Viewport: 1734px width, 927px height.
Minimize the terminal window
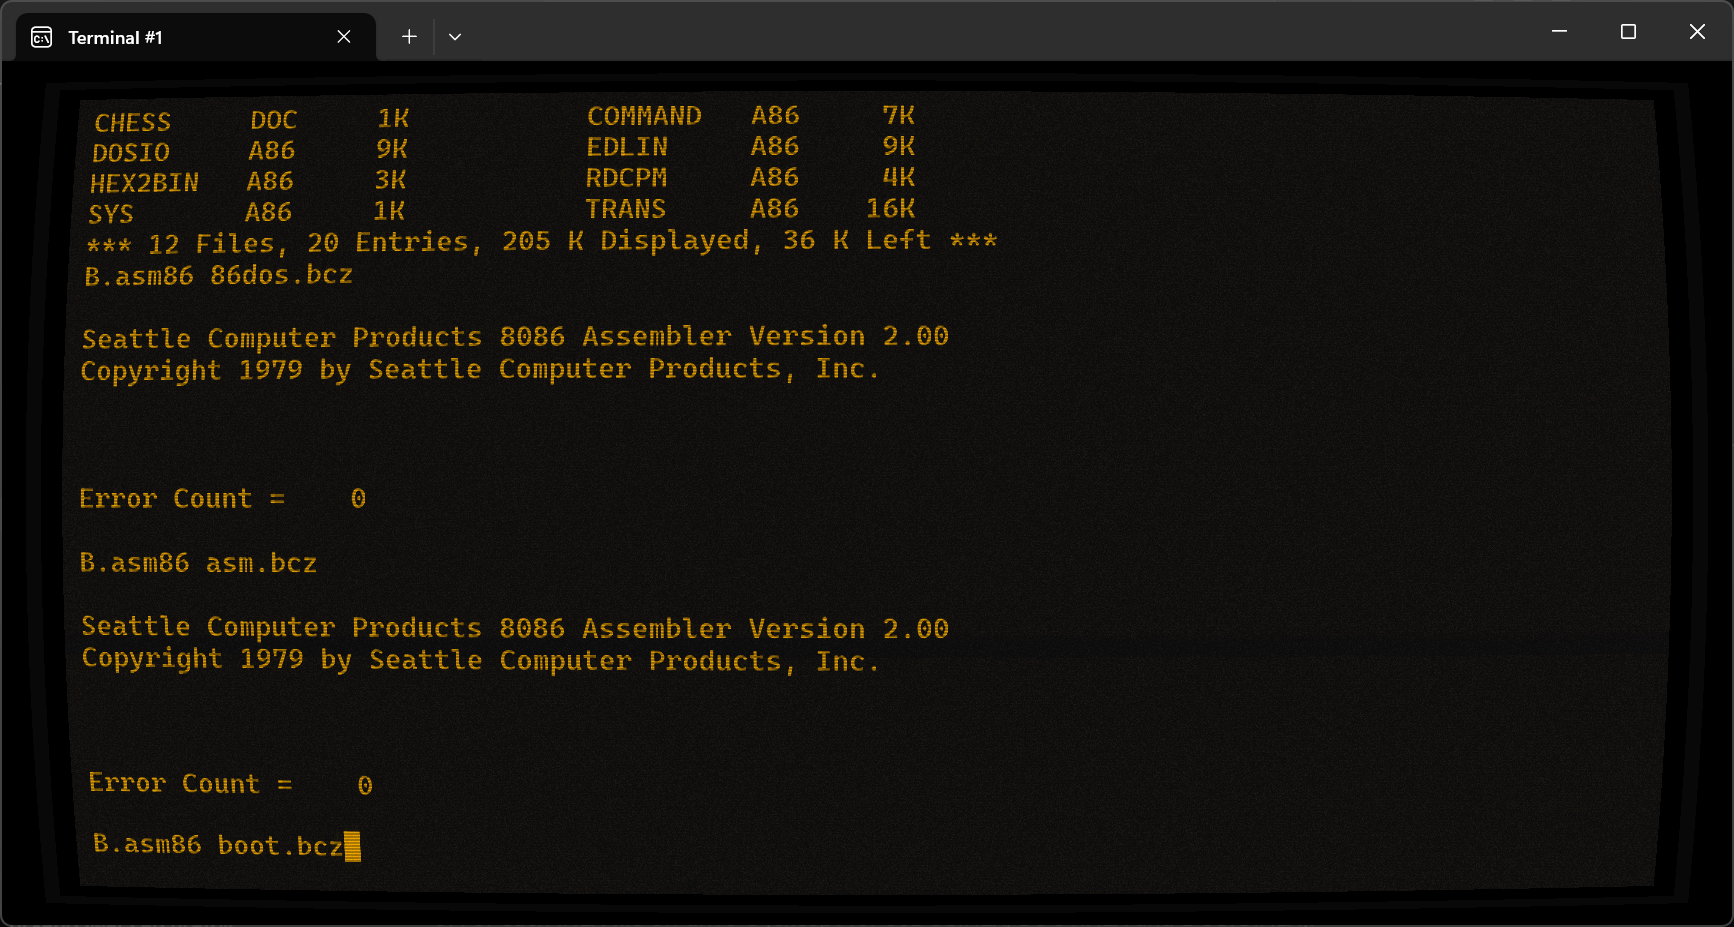click(x=1559, y=32)
